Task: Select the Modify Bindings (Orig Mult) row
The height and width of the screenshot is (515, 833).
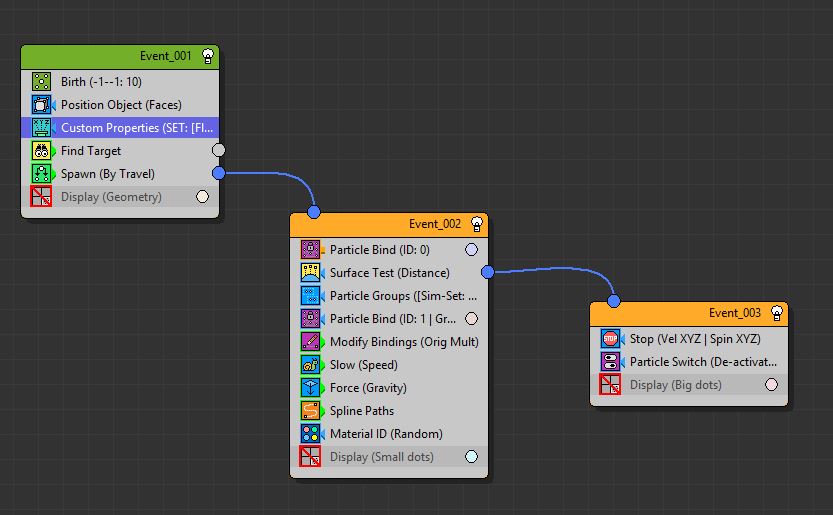Action: pos(389,342)
